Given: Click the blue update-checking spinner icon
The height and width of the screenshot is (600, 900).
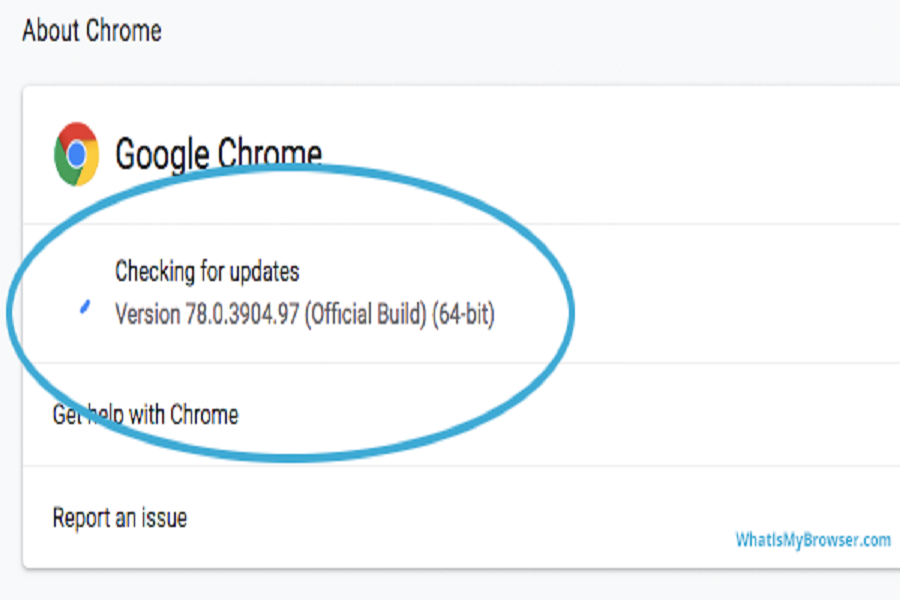Looking at the screenshot, I should tap(86, 307).
